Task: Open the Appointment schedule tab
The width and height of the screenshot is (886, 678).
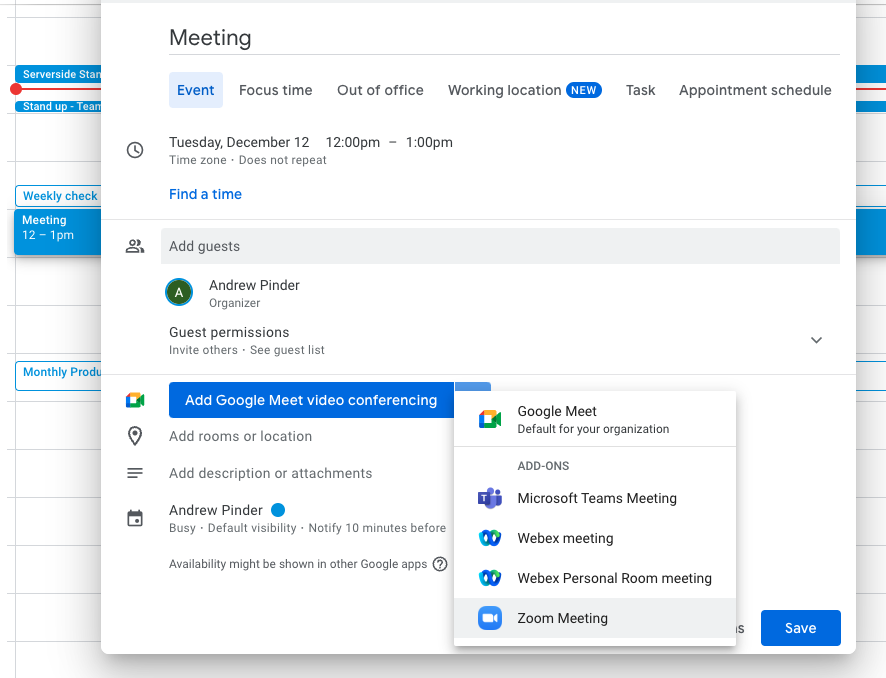Action: [x=755, y=90]
